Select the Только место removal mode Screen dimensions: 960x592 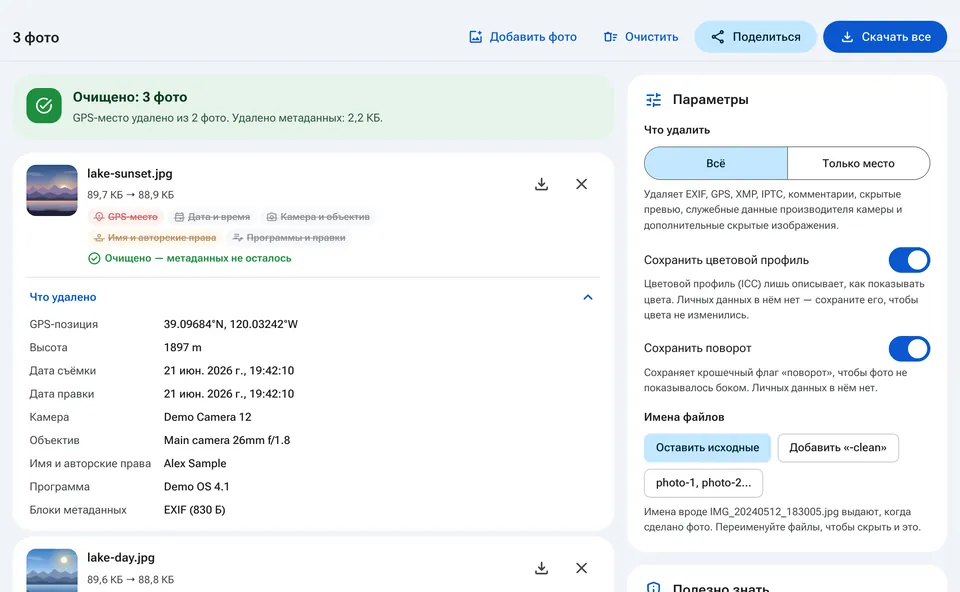(858, 163)
